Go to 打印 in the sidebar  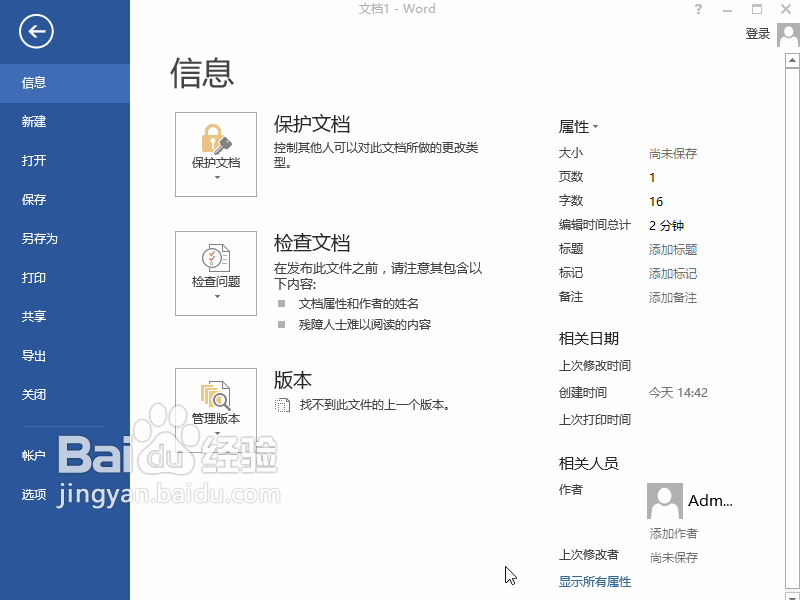point(65,278)
